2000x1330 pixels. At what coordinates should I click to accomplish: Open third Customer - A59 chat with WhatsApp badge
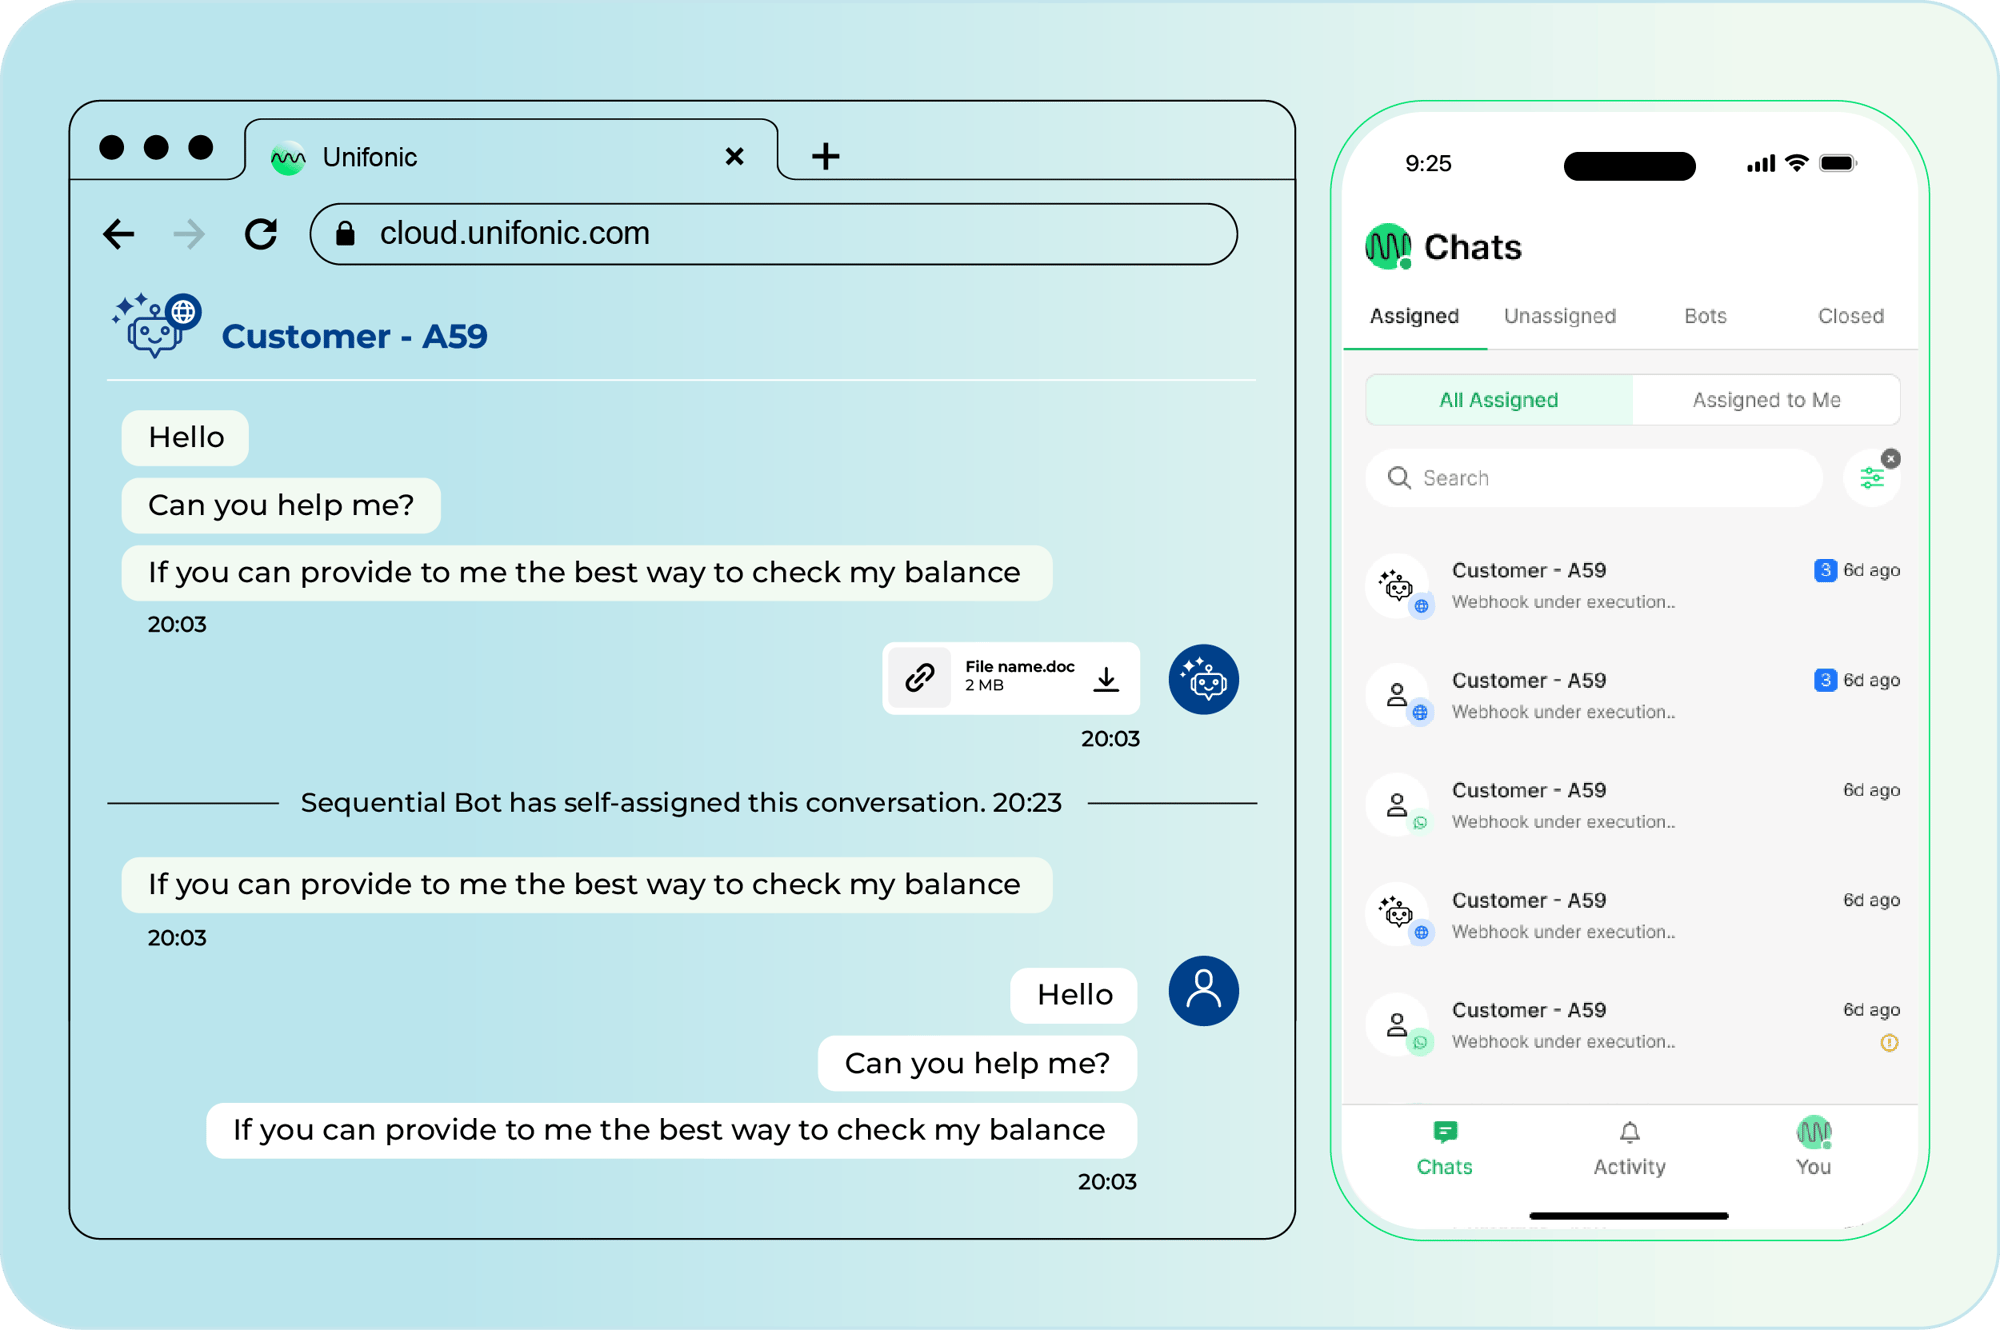[x=1633, y=805]
